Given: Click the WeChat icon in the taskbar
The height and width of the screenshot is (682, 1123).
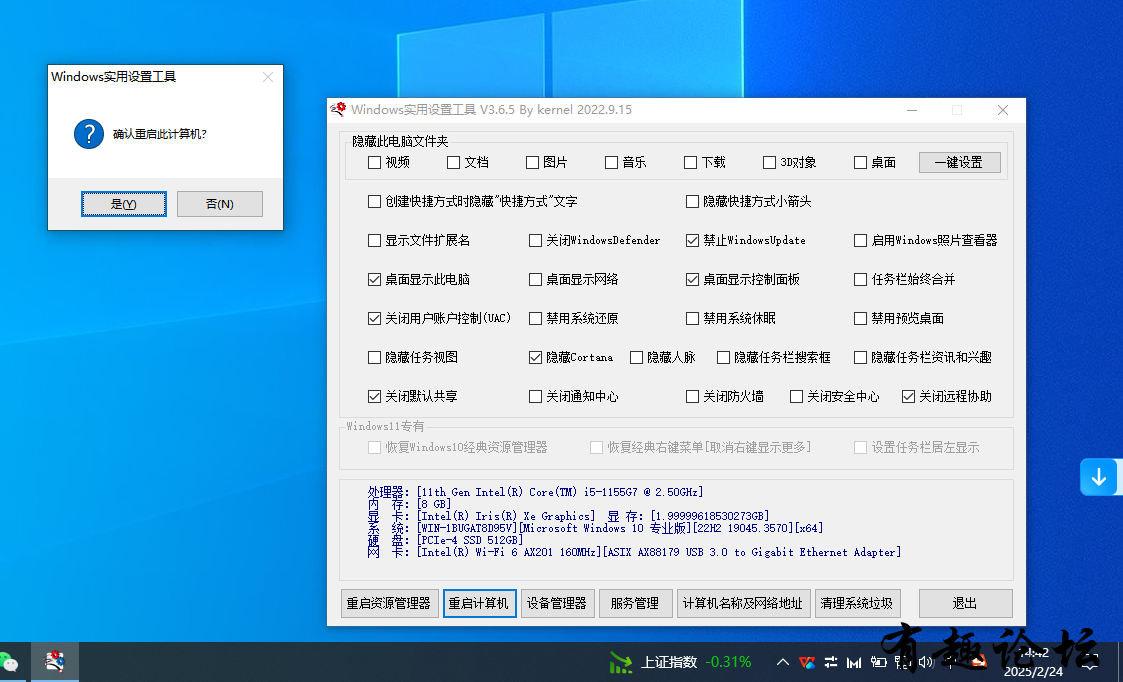Looking at the screenshot, I should click(x=7, y=662).
